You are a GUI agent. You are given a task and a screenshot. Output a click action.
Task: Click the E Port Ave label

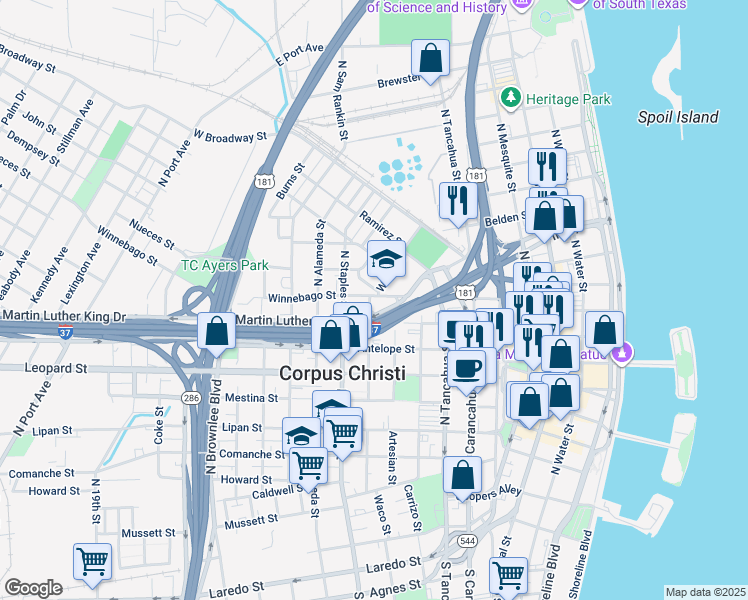300,54
